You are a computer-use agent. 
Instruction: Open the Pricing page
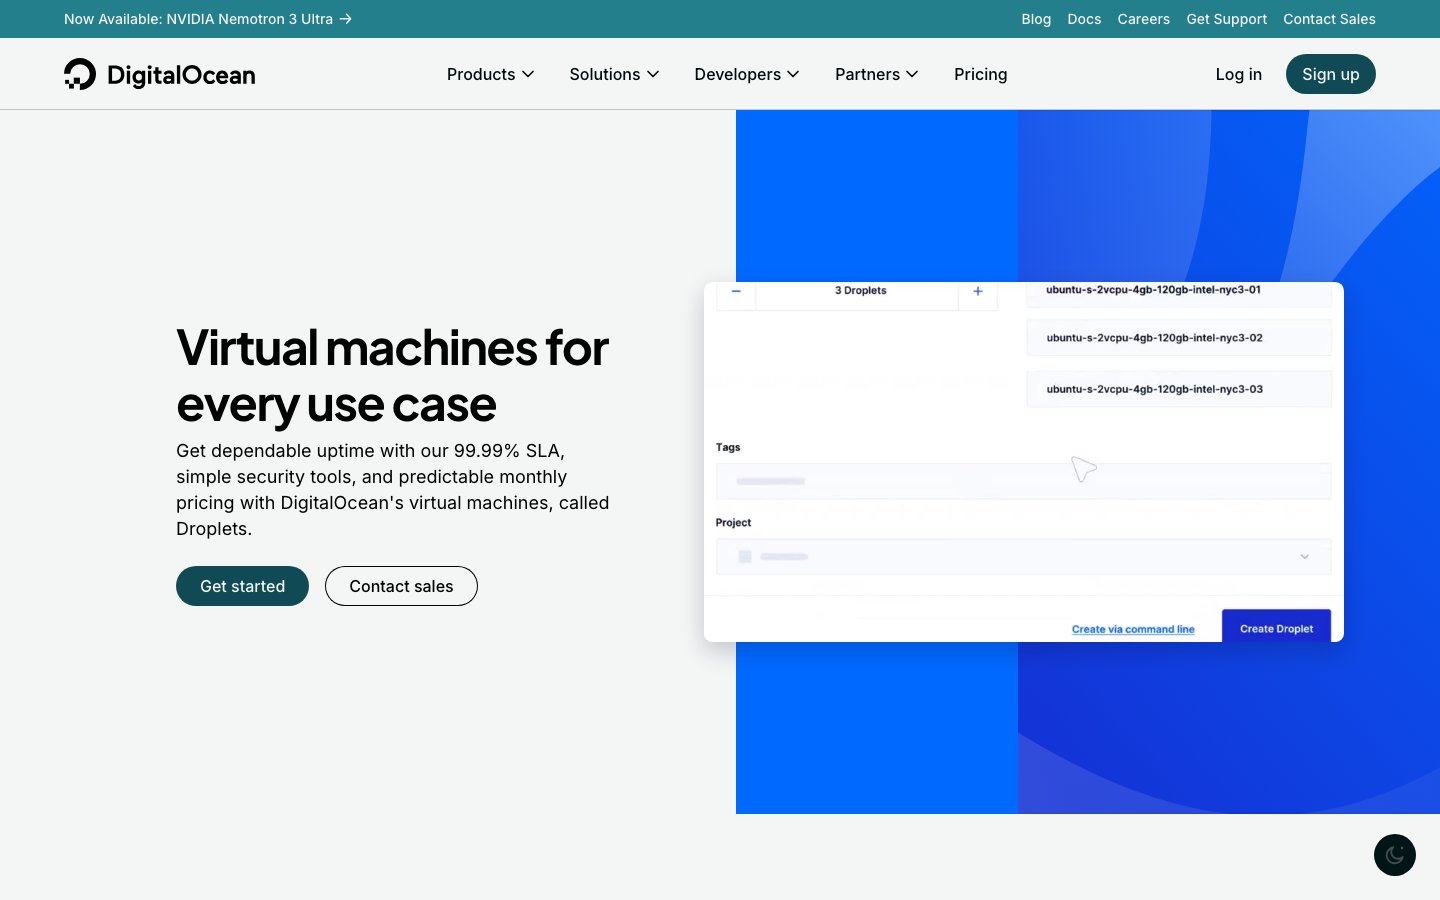click(980, 74)
